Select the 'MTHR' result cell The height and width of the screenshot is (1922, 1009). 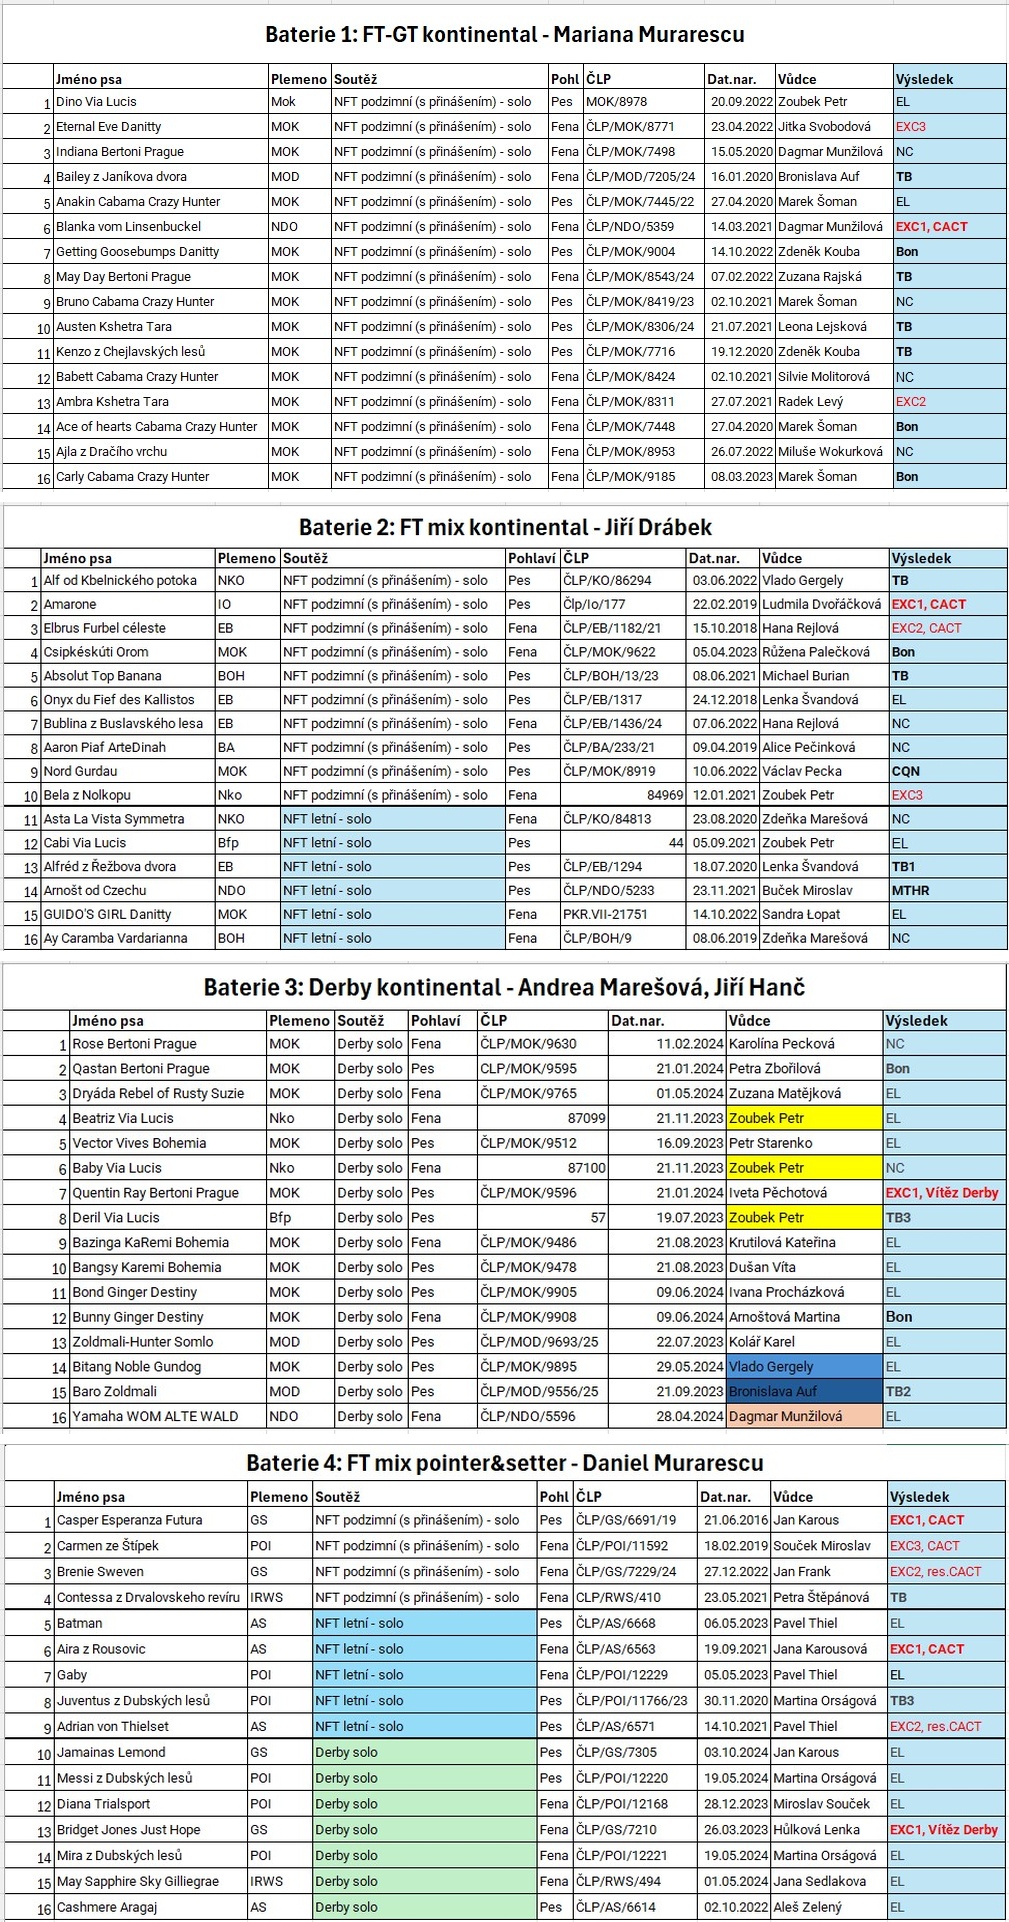point(947,891)
